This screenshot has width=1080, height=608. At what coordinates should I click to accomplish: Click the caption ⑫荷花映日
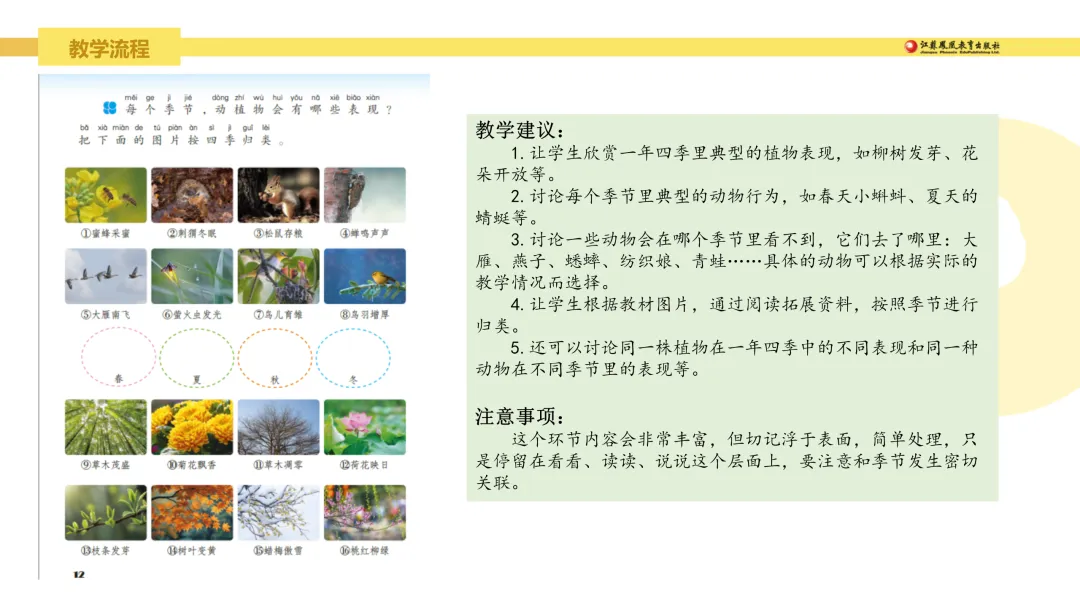tap(364, 465)
